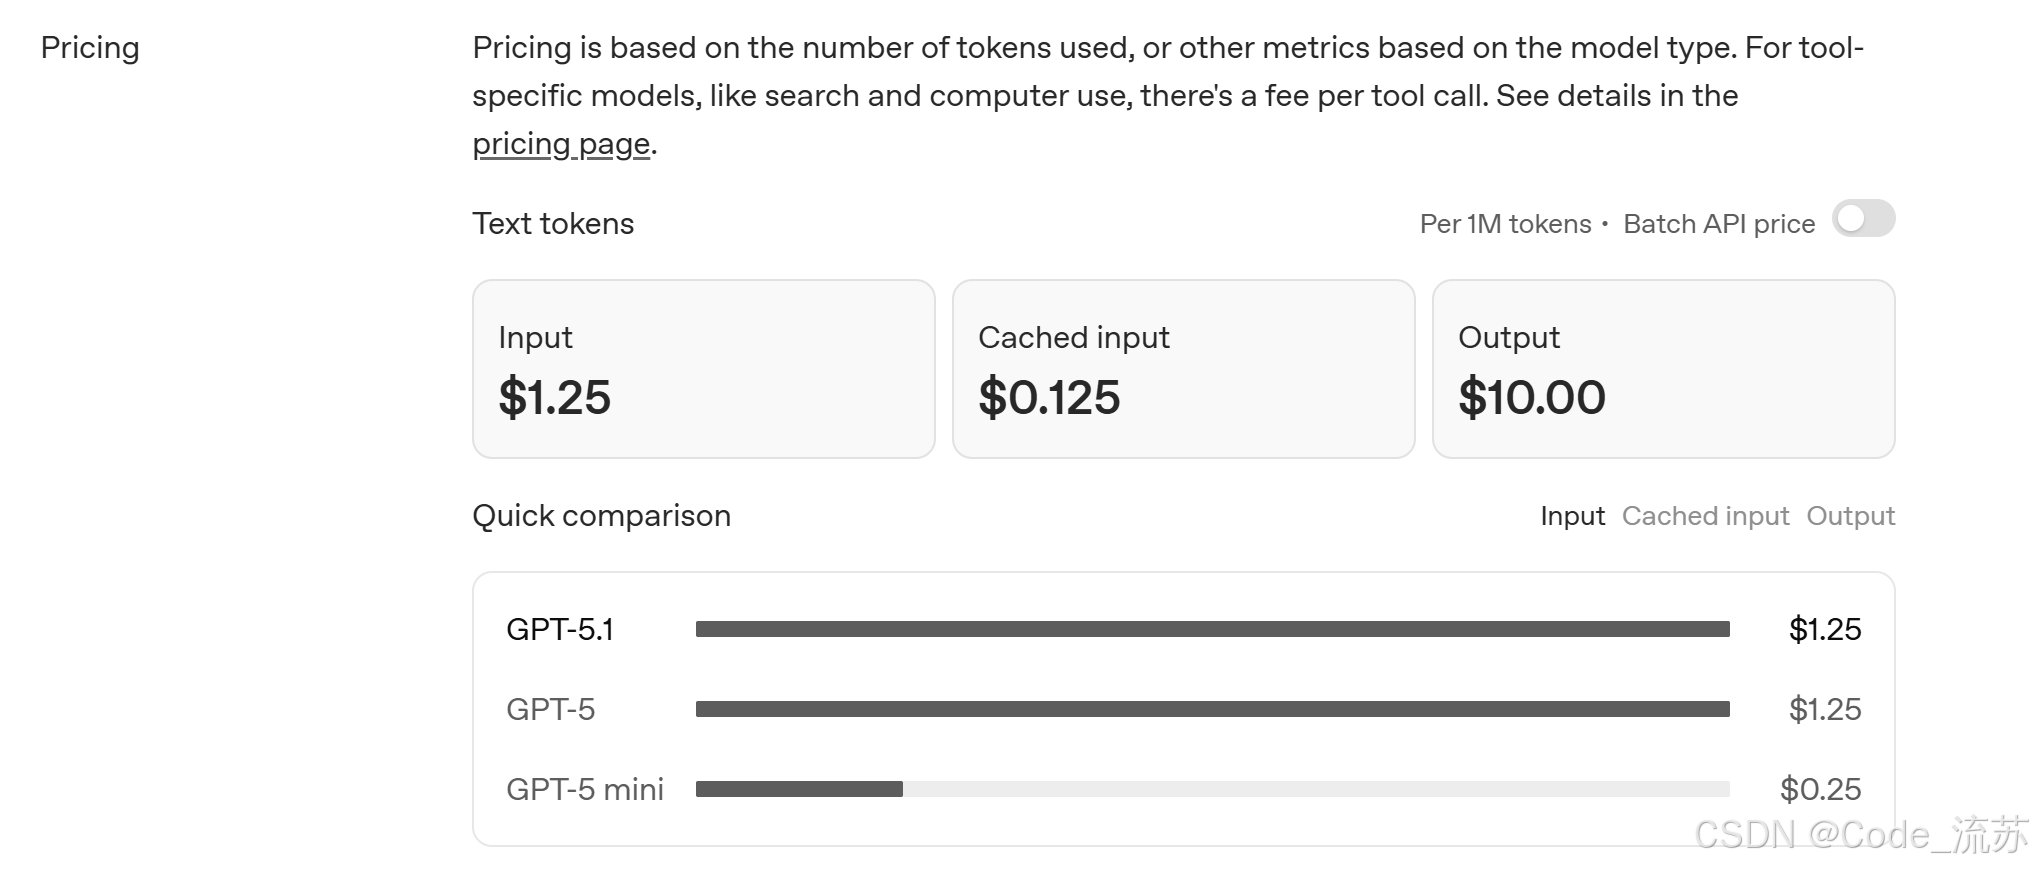Click the $0.25 price for GPT-5 mini
This screenshot has width=2034, height=869.
[x=1820, y=789]
